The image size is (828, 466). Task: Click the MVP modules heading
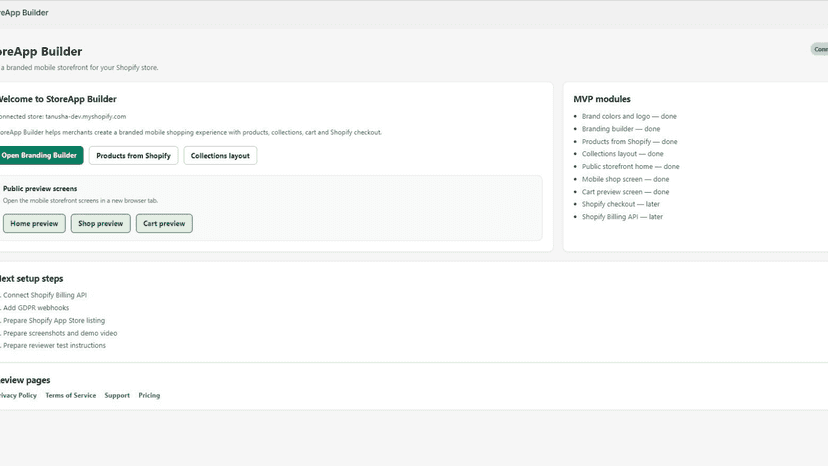[x=602, y=99]
